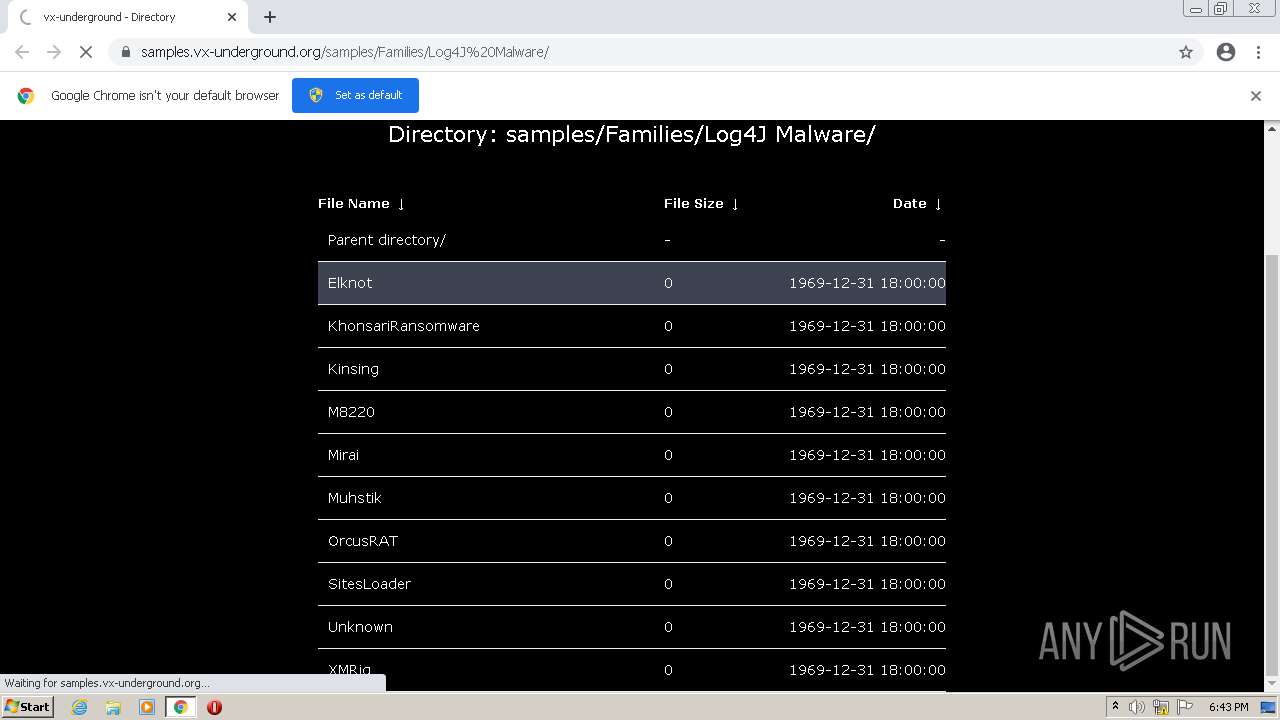Open Parent directory link
This screenshot has height=720, width=1280.
click(387, 240)
